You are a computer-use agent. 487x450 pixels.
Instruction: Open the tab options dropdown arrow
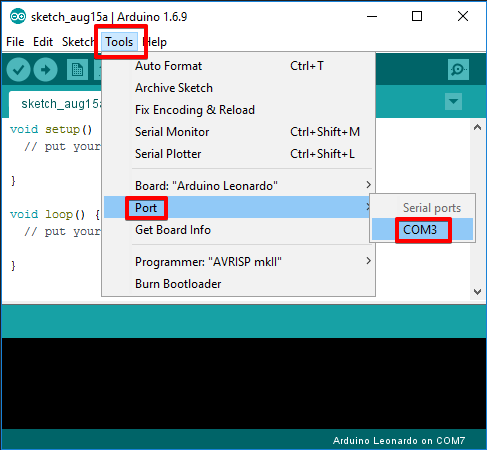click(x=453, y=101)
